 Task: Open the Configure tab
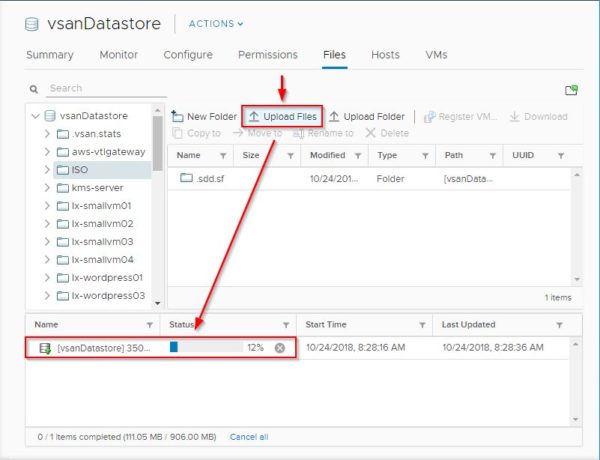click(x=188, y=55)
